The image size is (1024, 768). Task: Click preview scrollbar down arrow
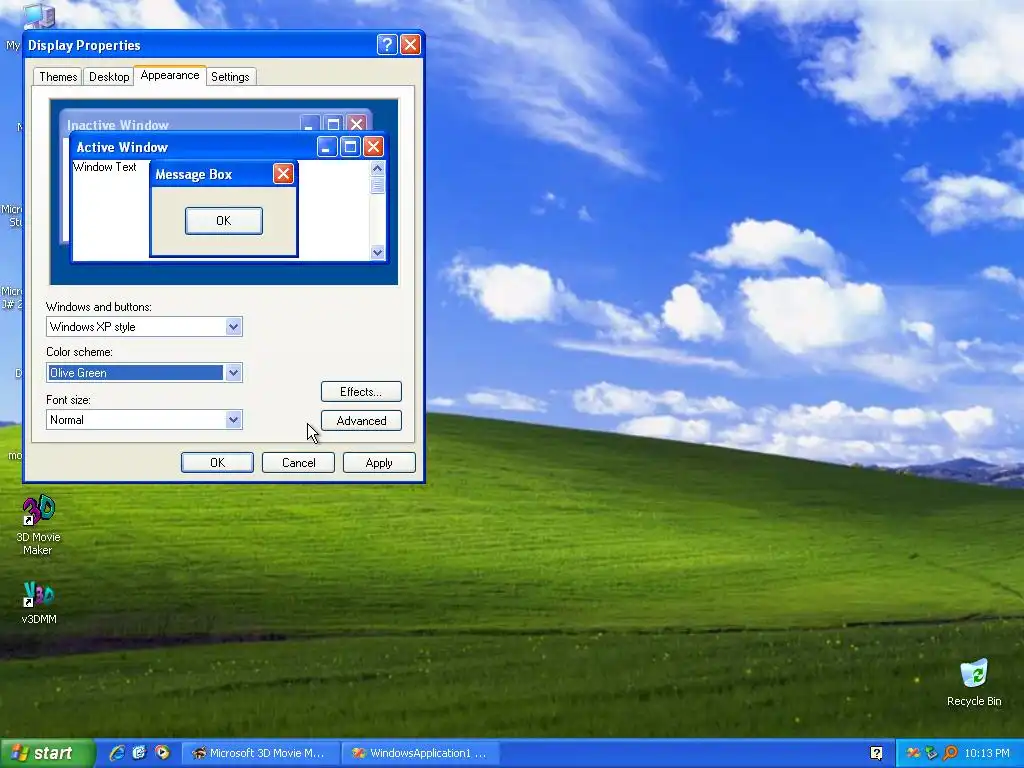click(x=377, y=252)
